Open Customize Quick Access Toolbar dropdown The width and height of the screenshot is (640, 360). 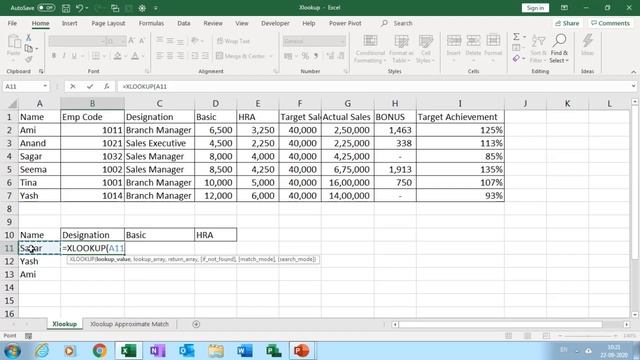[156, 8]
